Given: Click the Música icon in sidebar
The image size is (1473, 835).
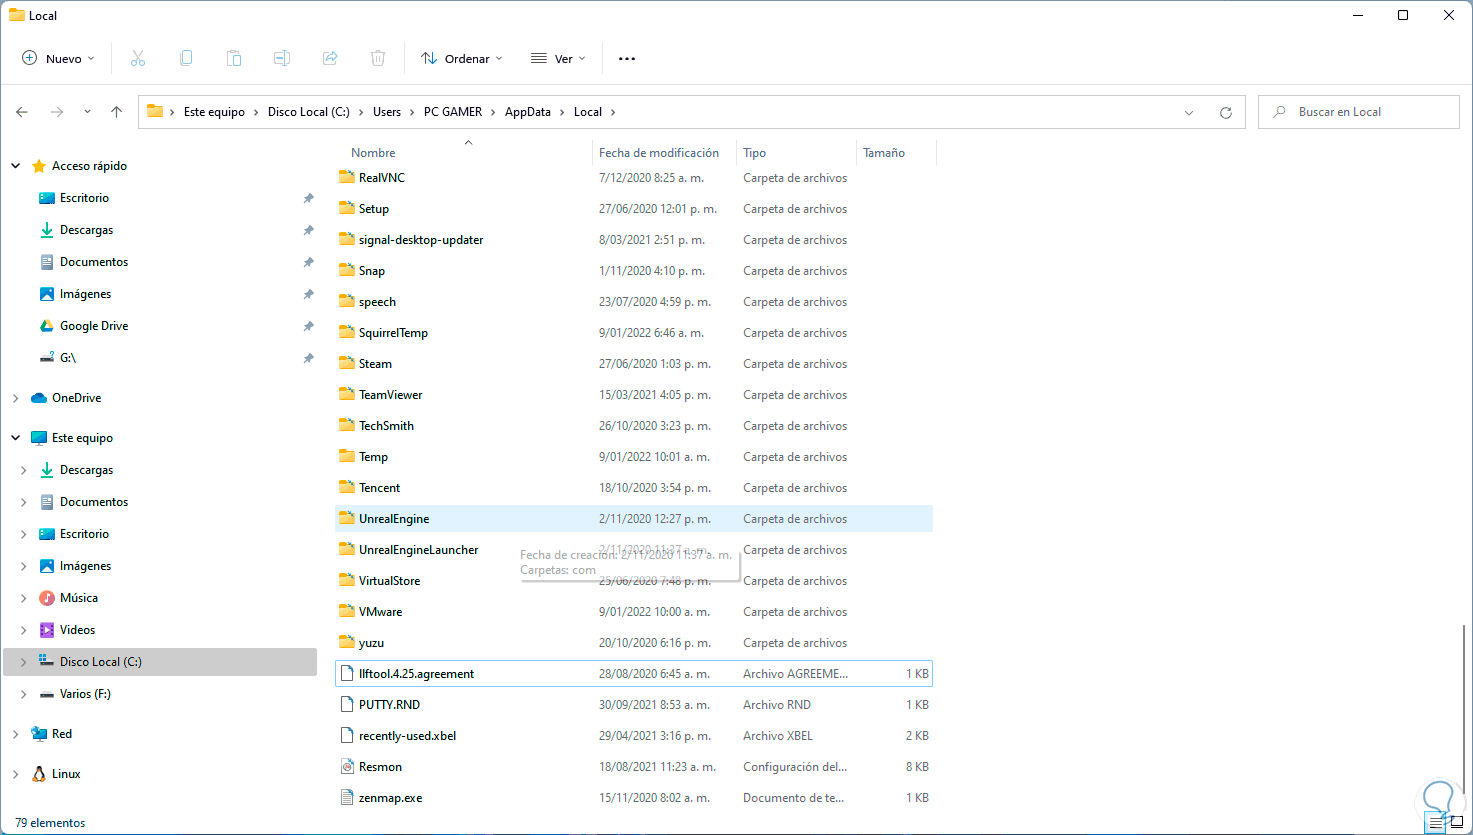Looking at the screenshot, I should click(46, 598).
